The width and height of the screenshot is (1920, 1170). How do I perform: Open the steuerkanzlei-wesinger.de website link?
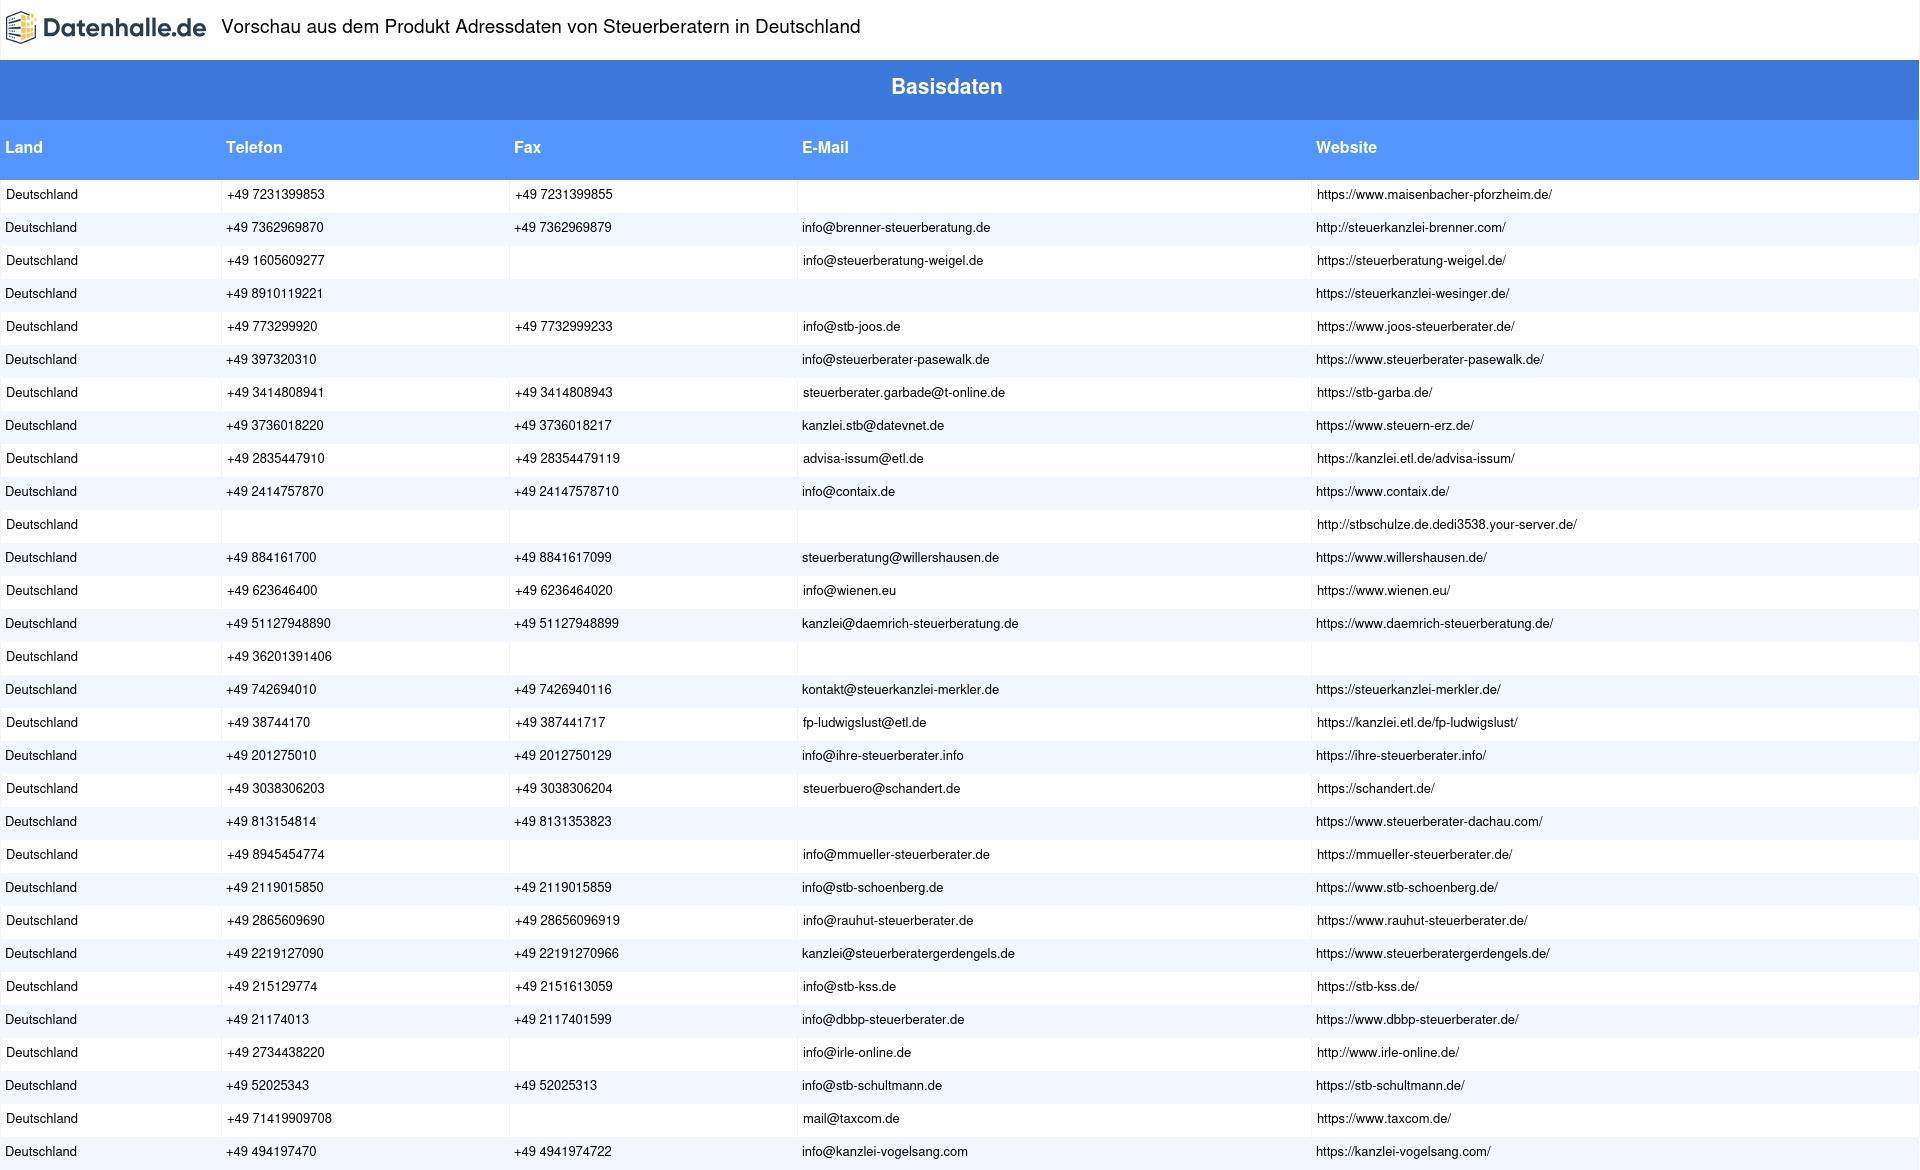tap(1413, 294)
